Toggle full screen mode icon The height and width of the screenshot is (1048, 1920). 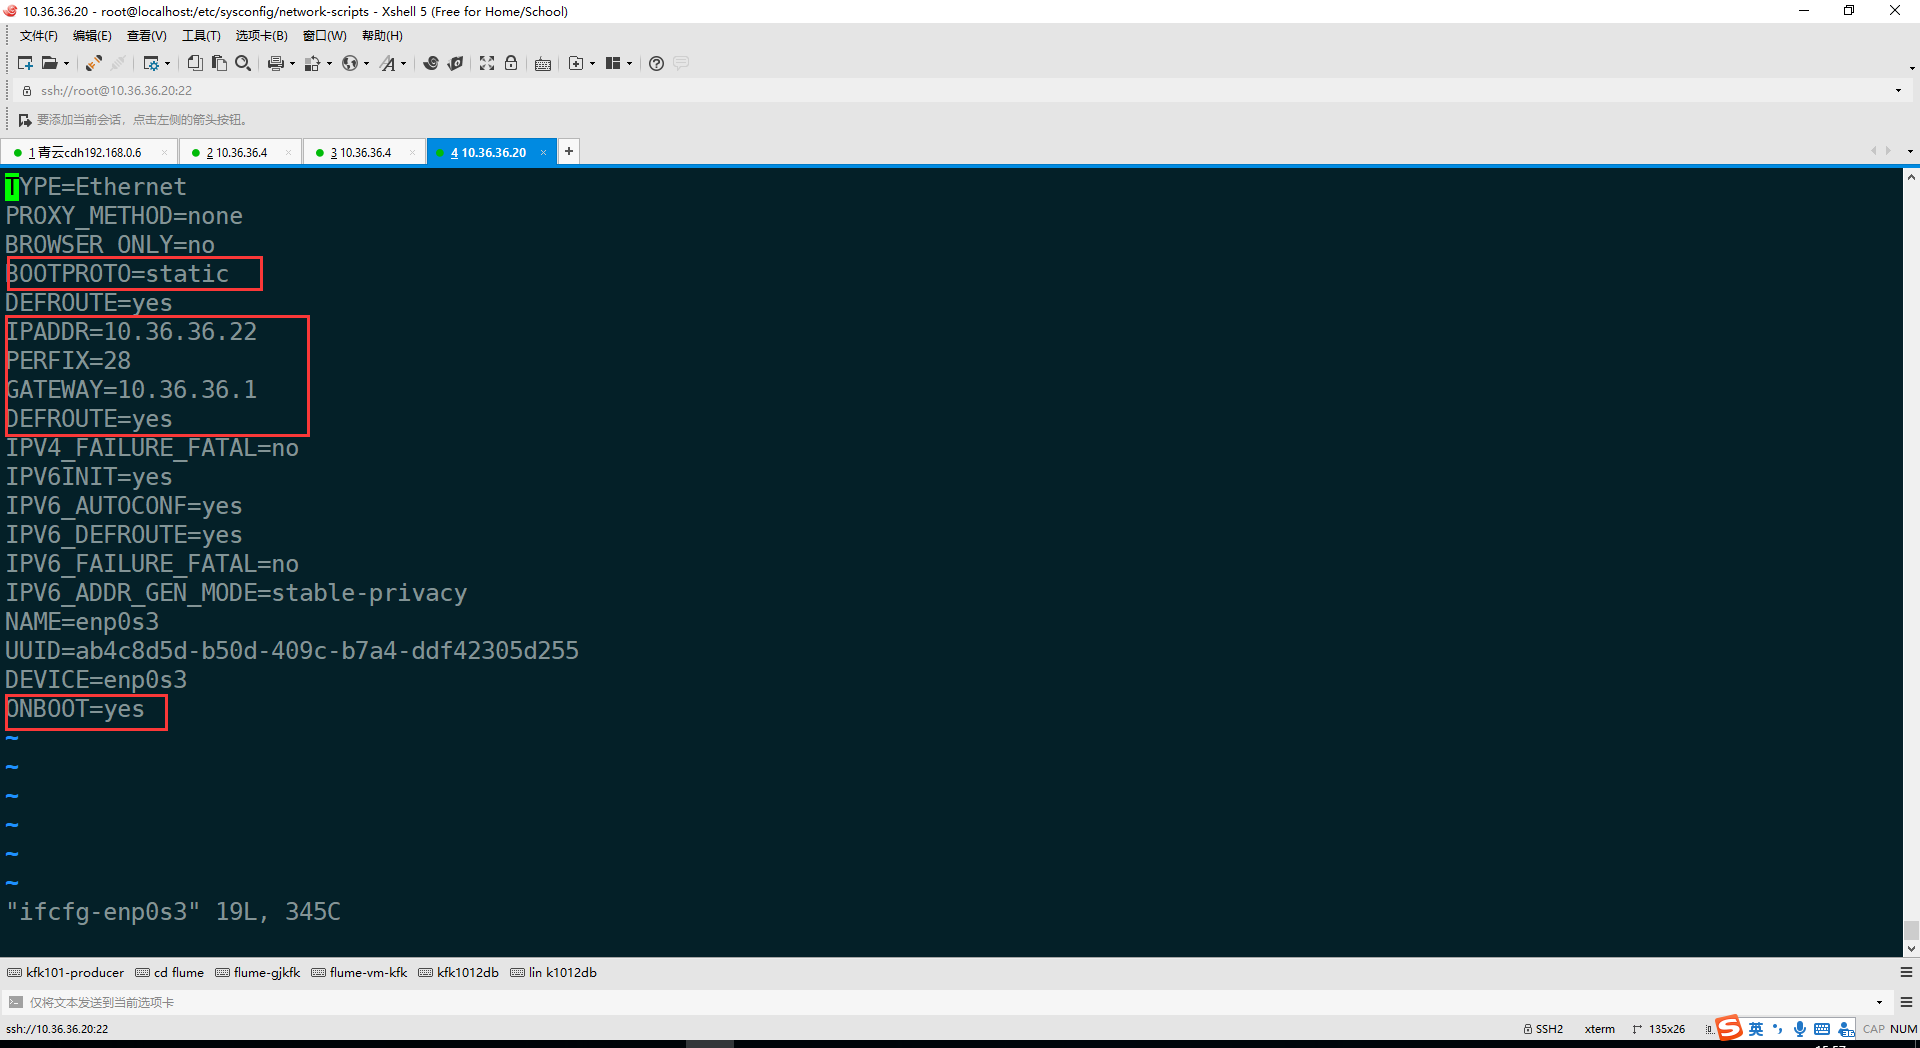click(487, 63)
